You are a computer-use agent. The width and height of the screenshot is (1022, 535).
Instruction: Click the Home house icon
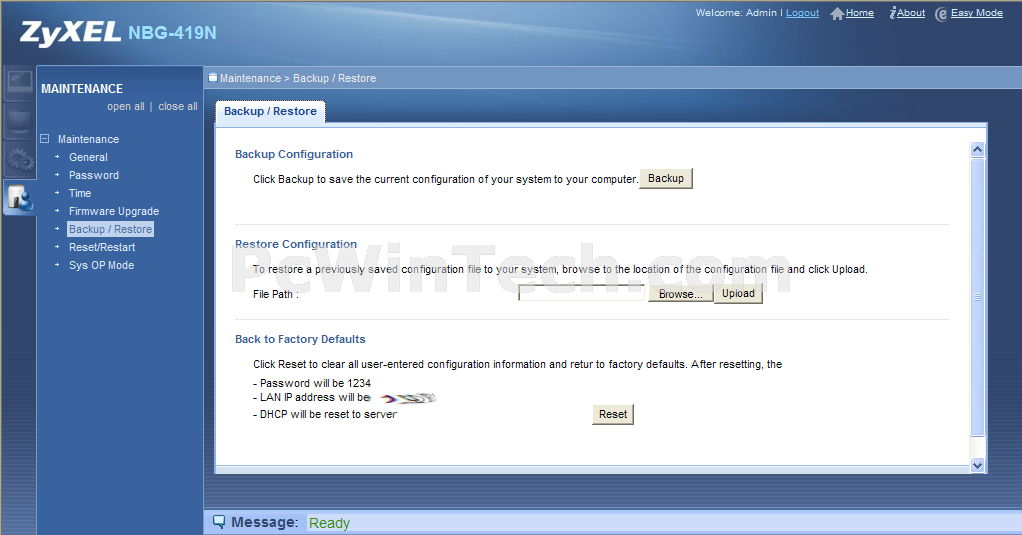pos(837,14)
